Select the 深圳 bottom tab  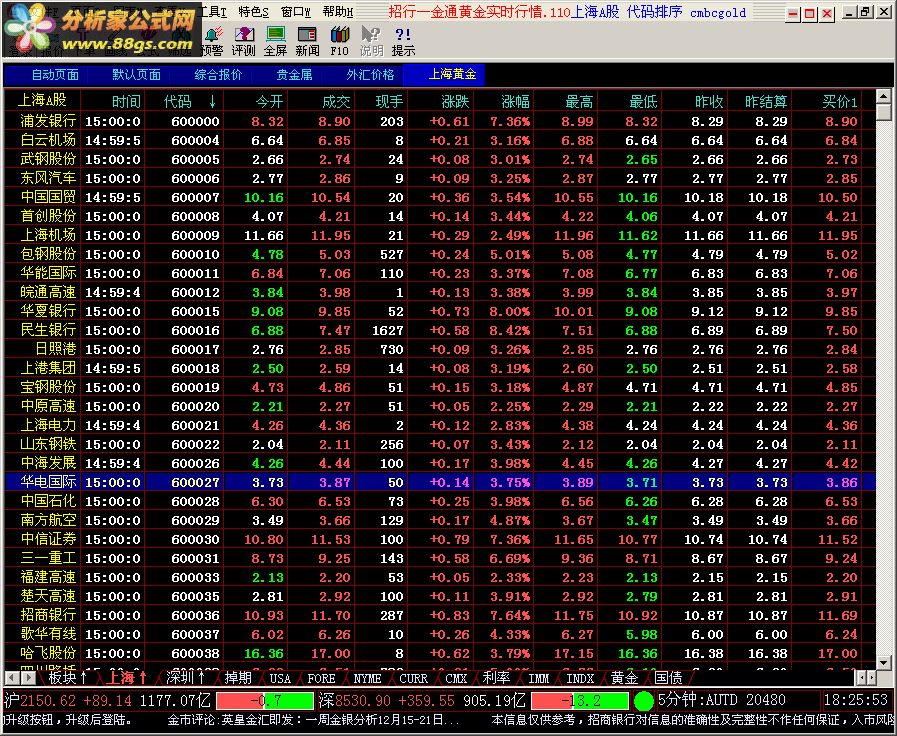click(x=185, y=678)
